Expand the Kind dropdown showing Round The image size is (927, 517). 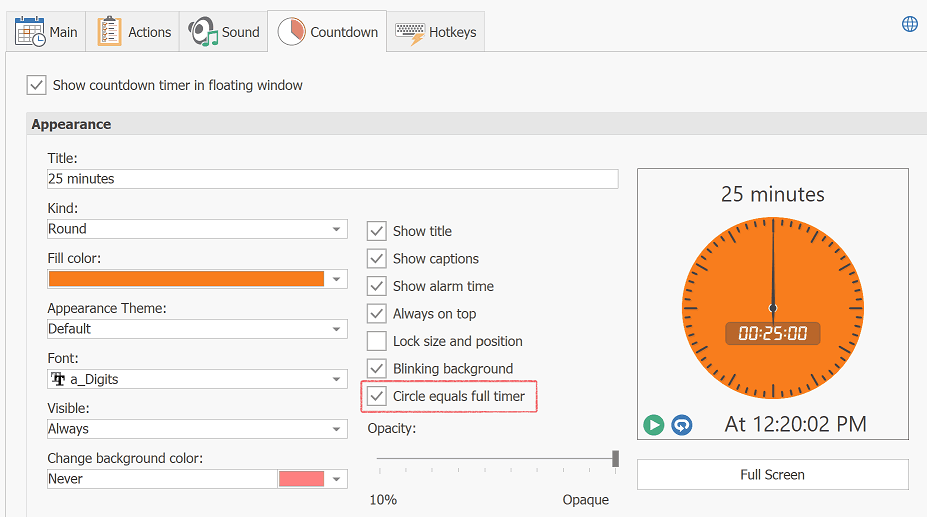pyautogui.click(x=197, y=229)
